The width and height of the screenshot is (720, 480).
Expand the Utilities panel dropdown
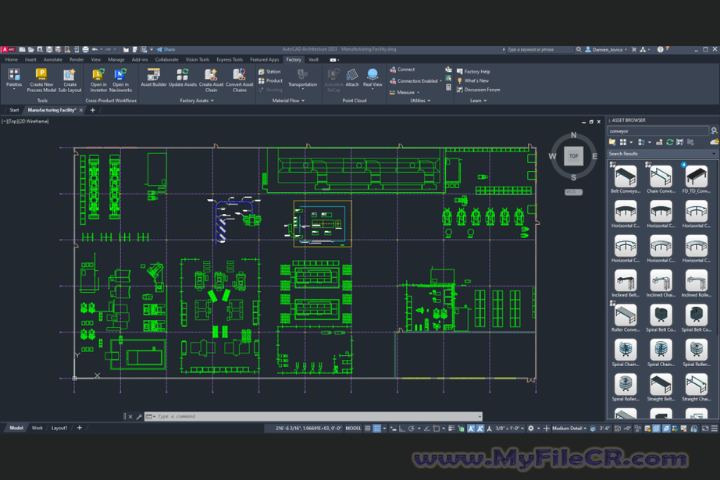pyautogui.click(x=420, y=101)
